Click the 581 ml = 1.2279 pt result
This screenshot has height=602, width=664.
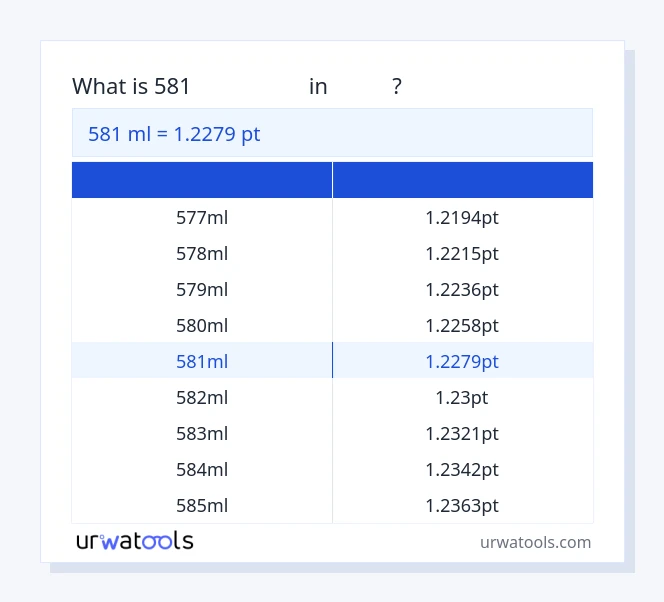point(174,133)
